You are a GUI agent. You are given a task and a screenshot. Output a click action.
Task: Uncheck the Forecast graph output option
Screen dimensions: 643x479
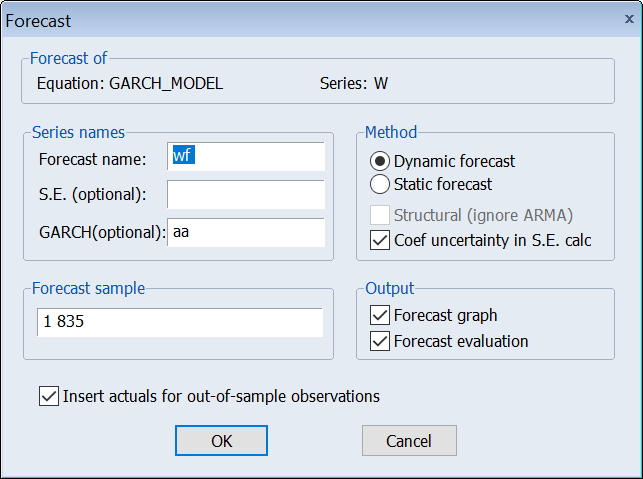tap(380, 316)
